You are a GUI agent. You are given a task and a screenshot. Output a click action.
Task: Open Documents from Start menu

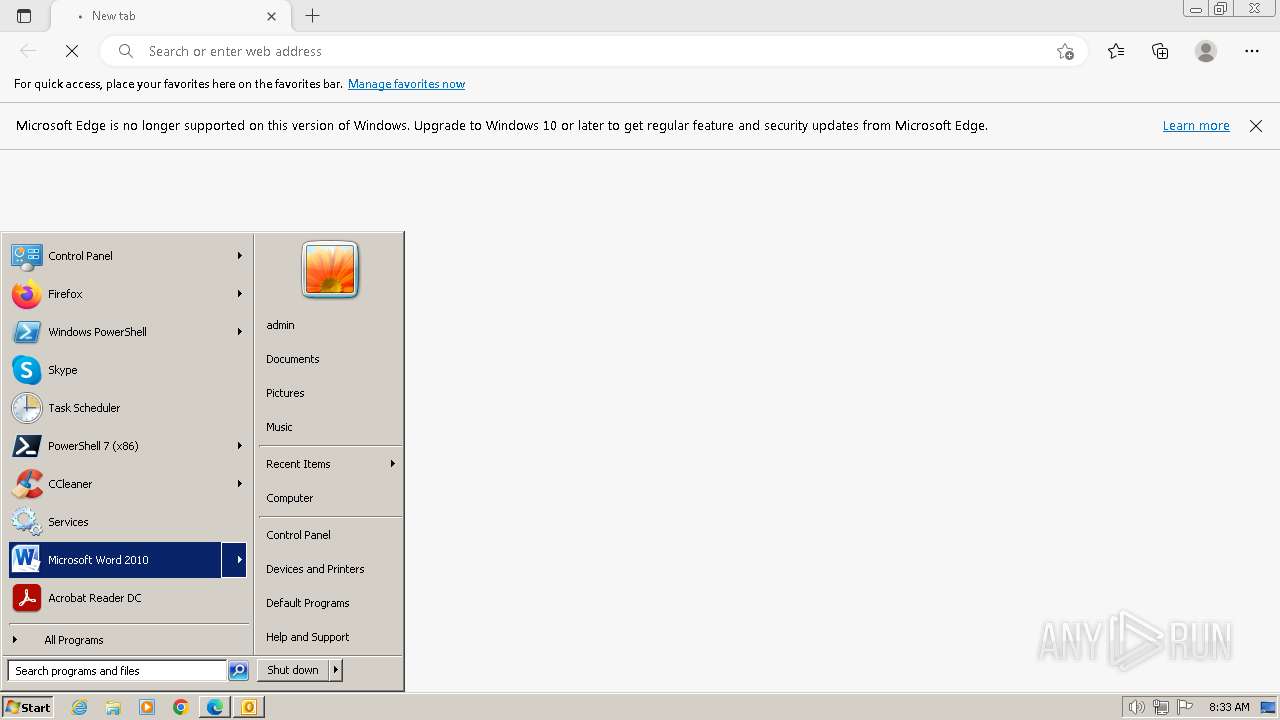[330, 359]
